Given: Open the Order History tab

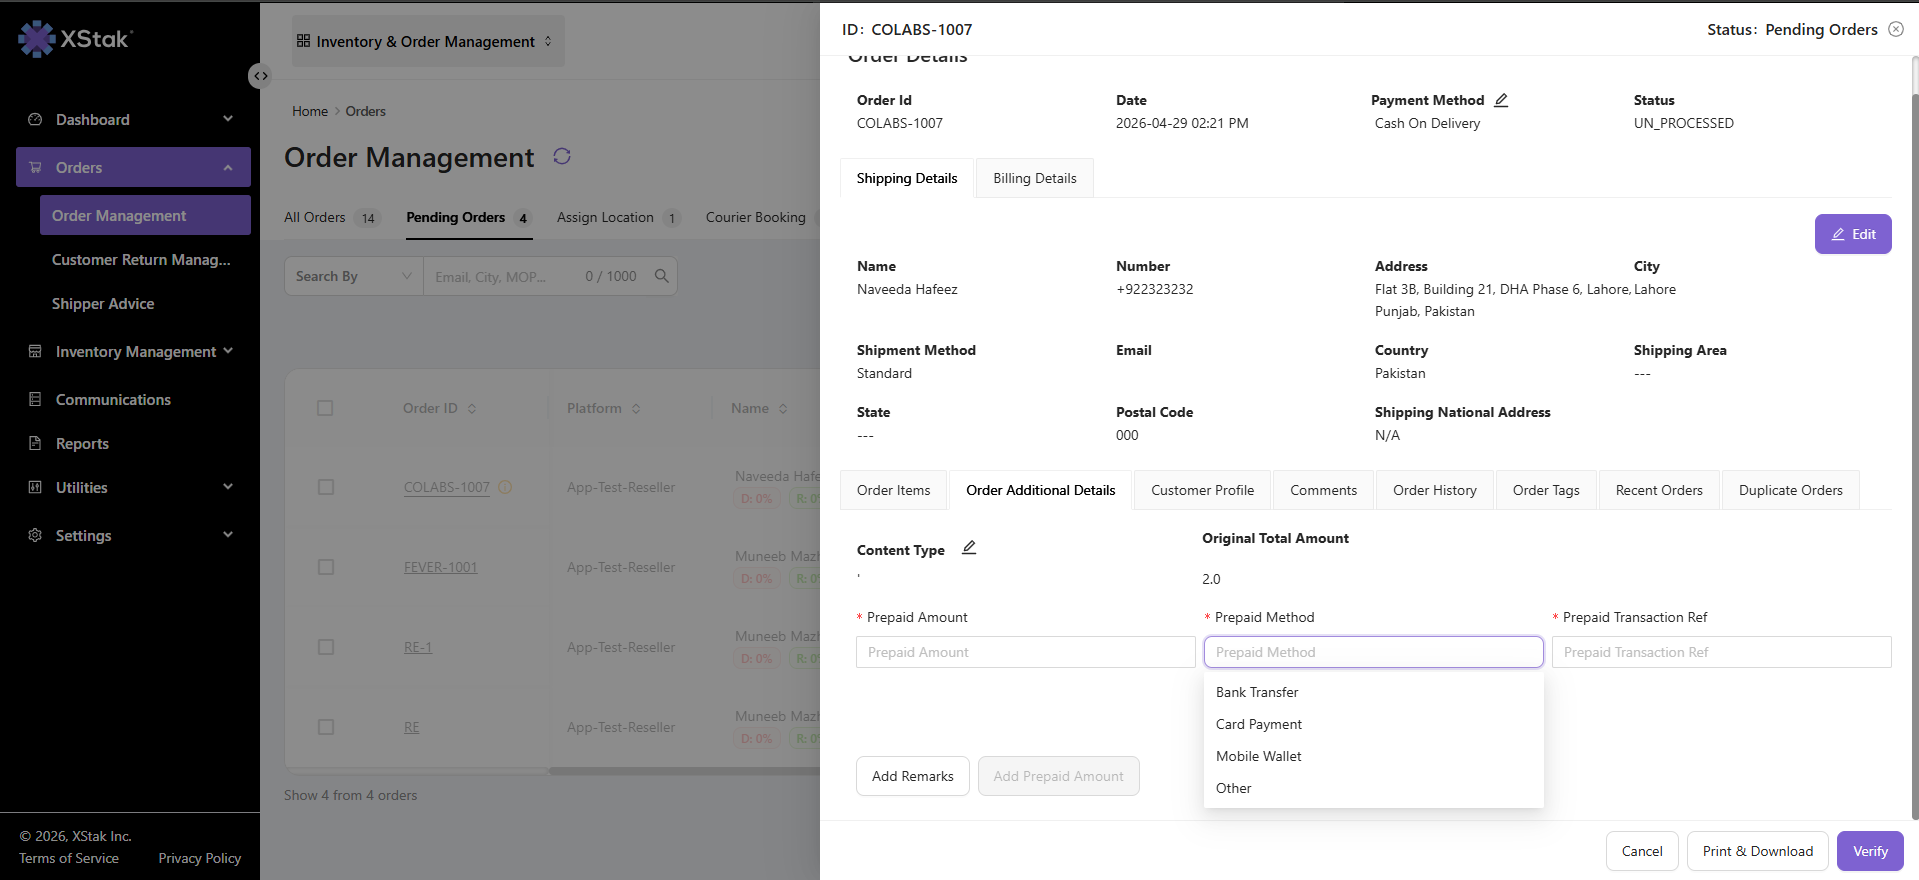Looking at the screenshot, I should point(1434,490).
